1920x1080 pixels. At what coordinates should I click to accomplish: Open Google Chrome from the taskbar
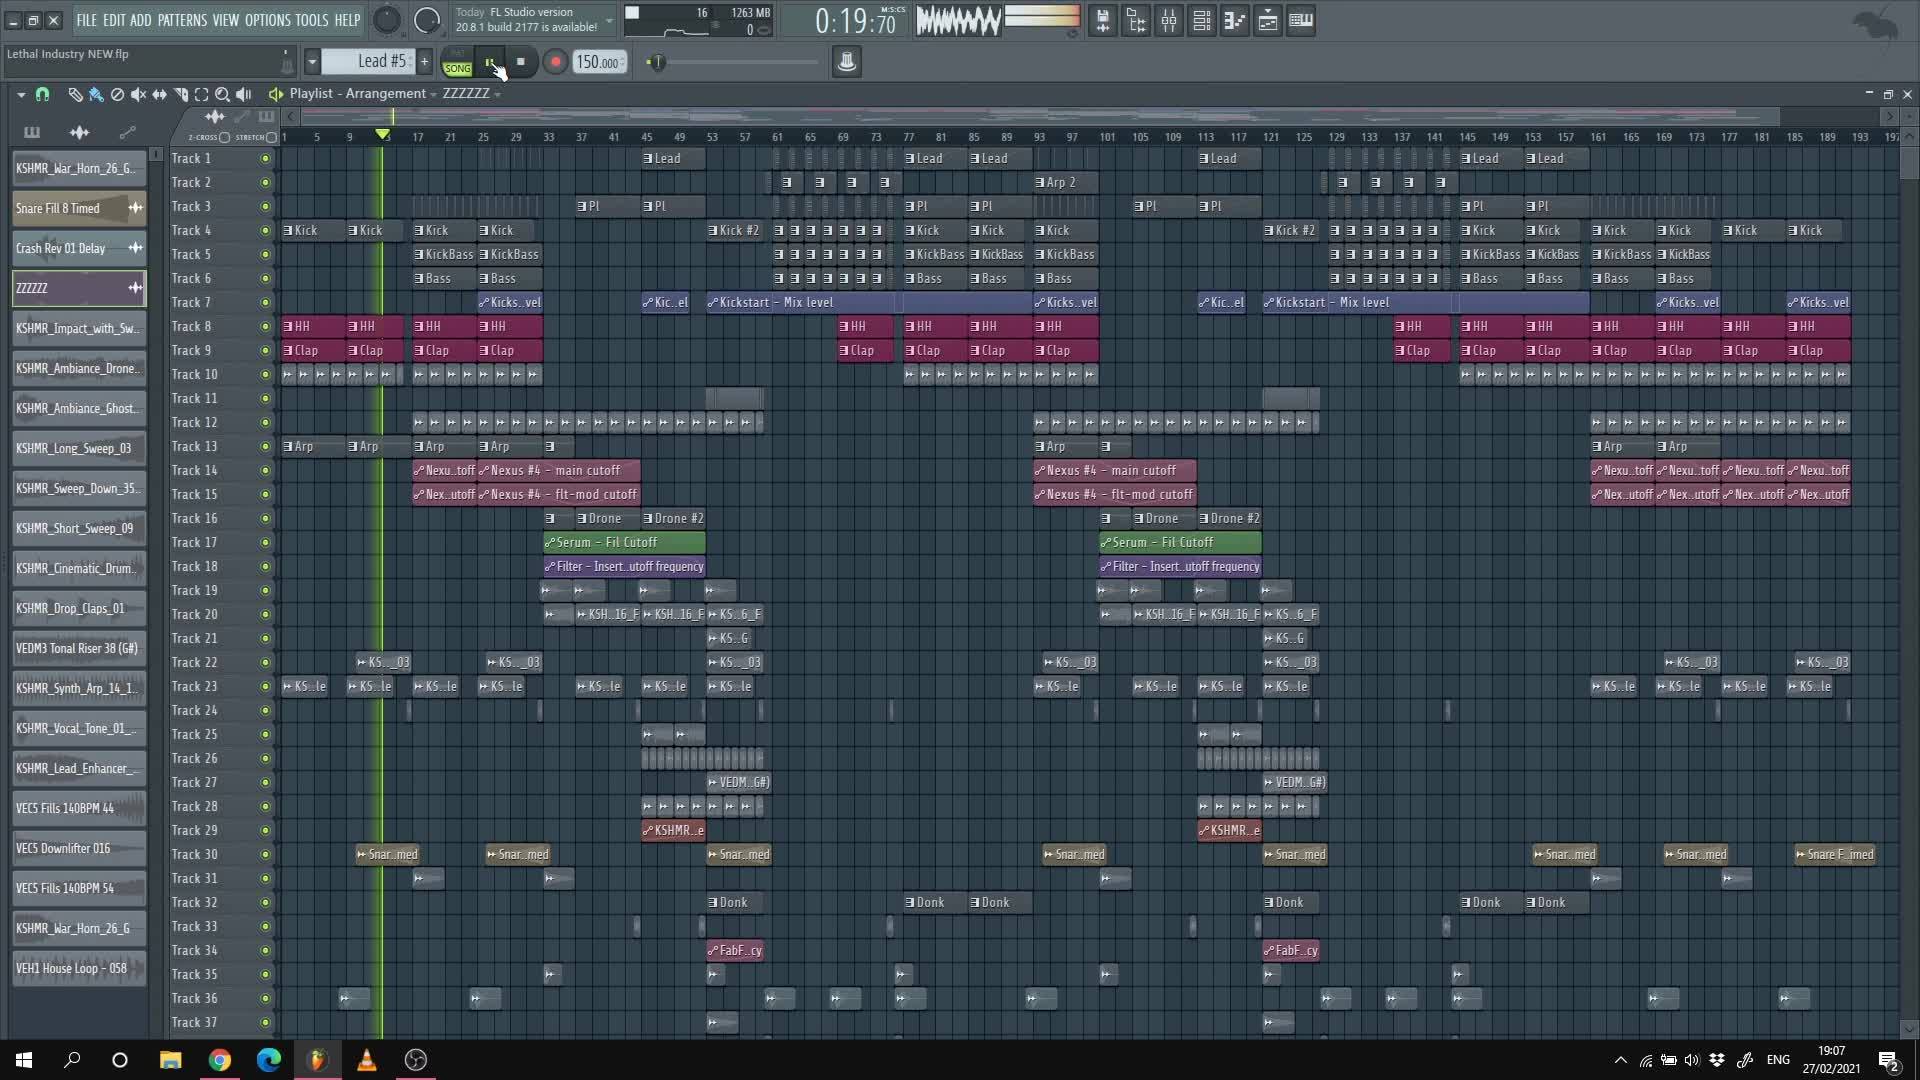click(219, 1060)
